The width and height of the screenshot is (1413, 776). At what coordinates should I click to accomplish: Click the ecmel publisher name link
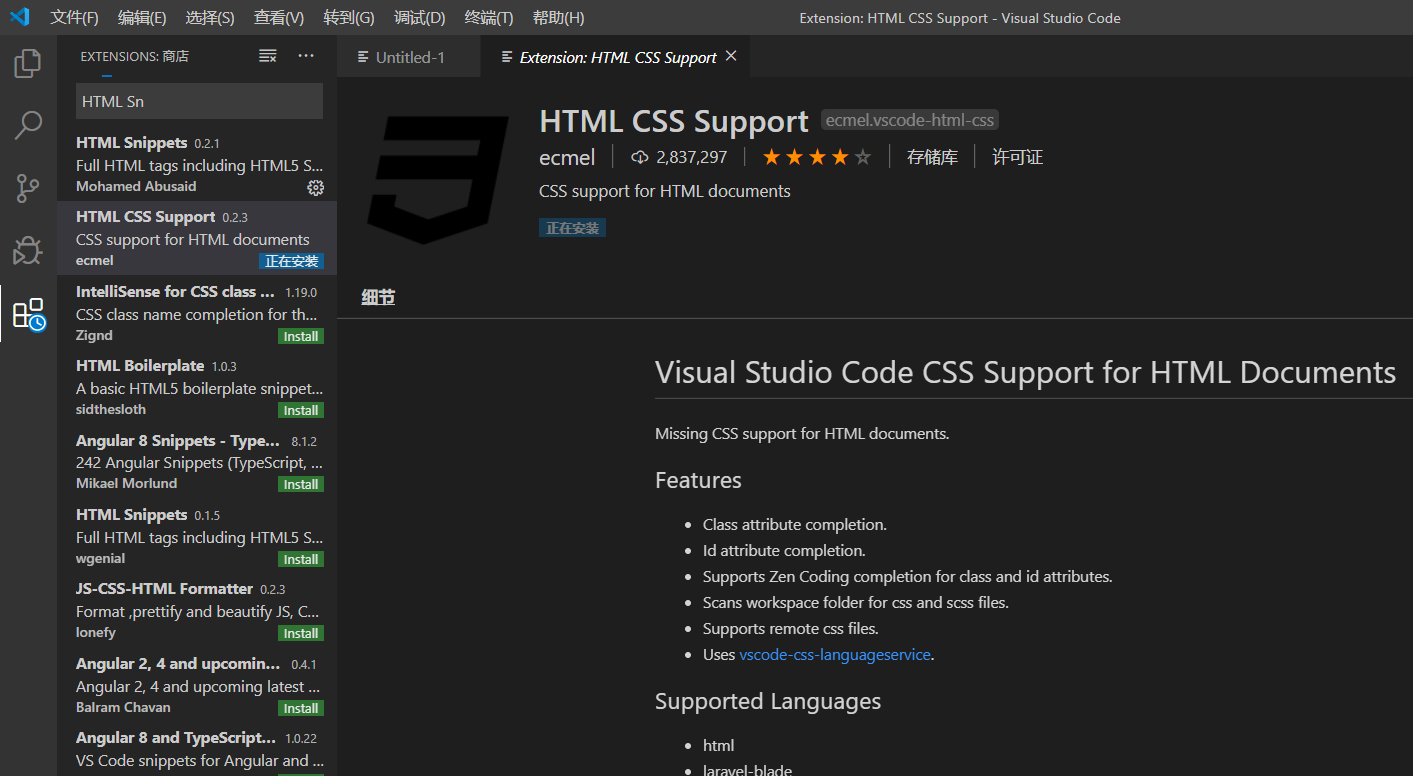click(x=567, y=157)
